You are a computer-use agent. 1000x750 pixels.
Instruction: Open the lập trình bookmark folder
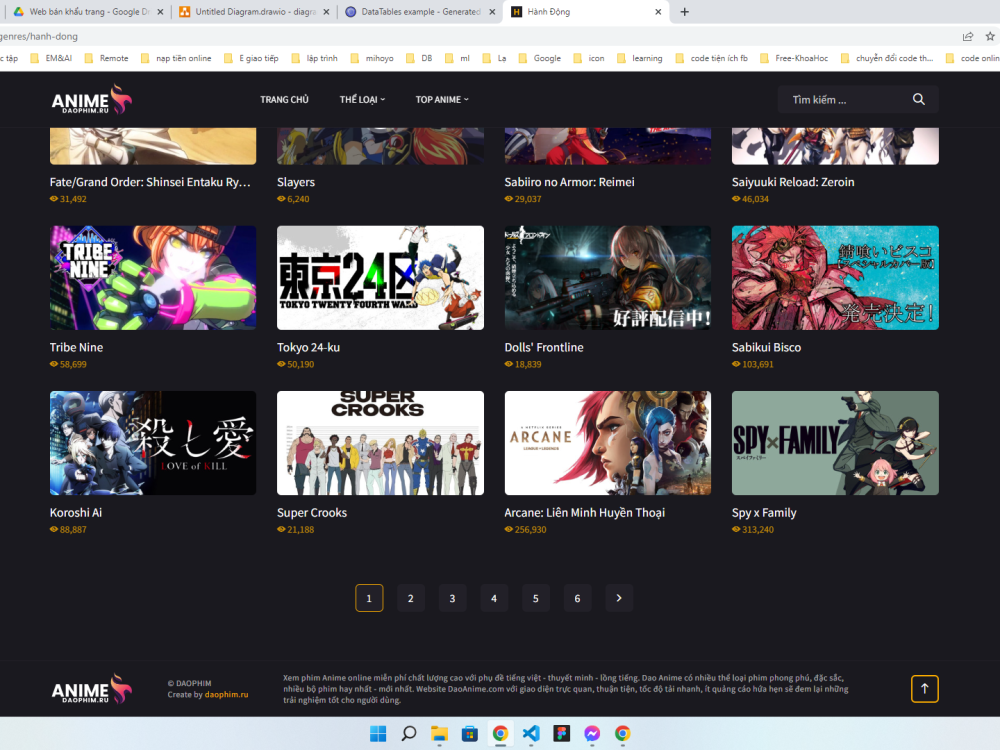click(x=314, y=58)
